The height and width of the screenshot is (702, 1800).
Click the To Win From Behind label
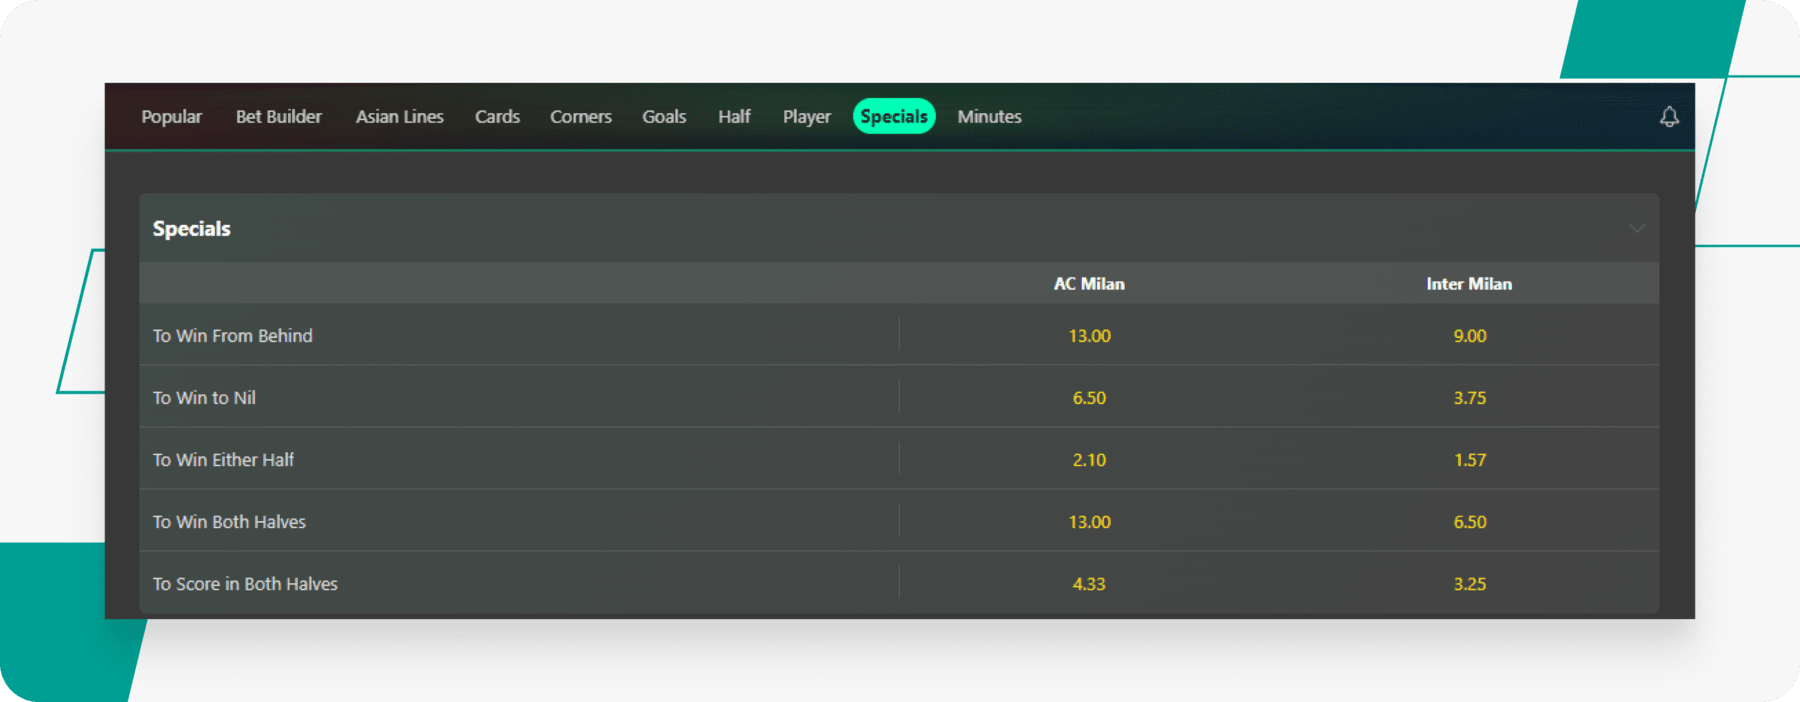coord(232,336)
